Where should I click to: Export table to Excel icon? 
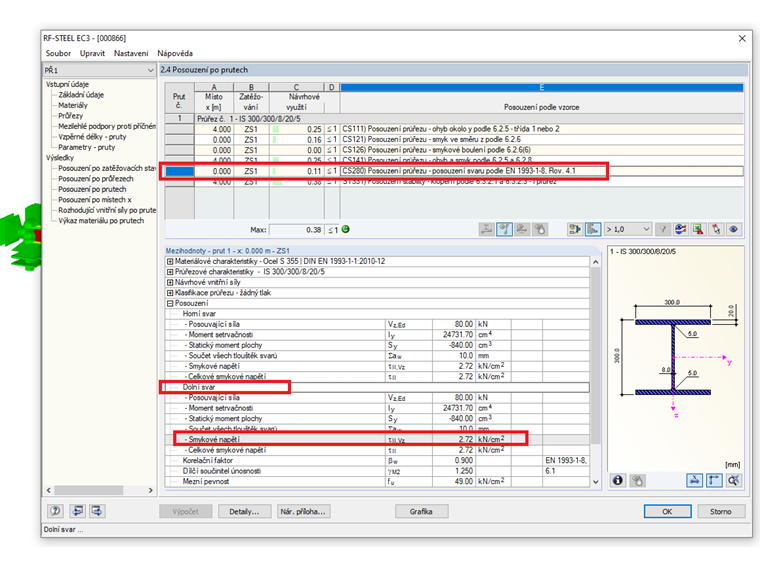click(x=698, y=229)
